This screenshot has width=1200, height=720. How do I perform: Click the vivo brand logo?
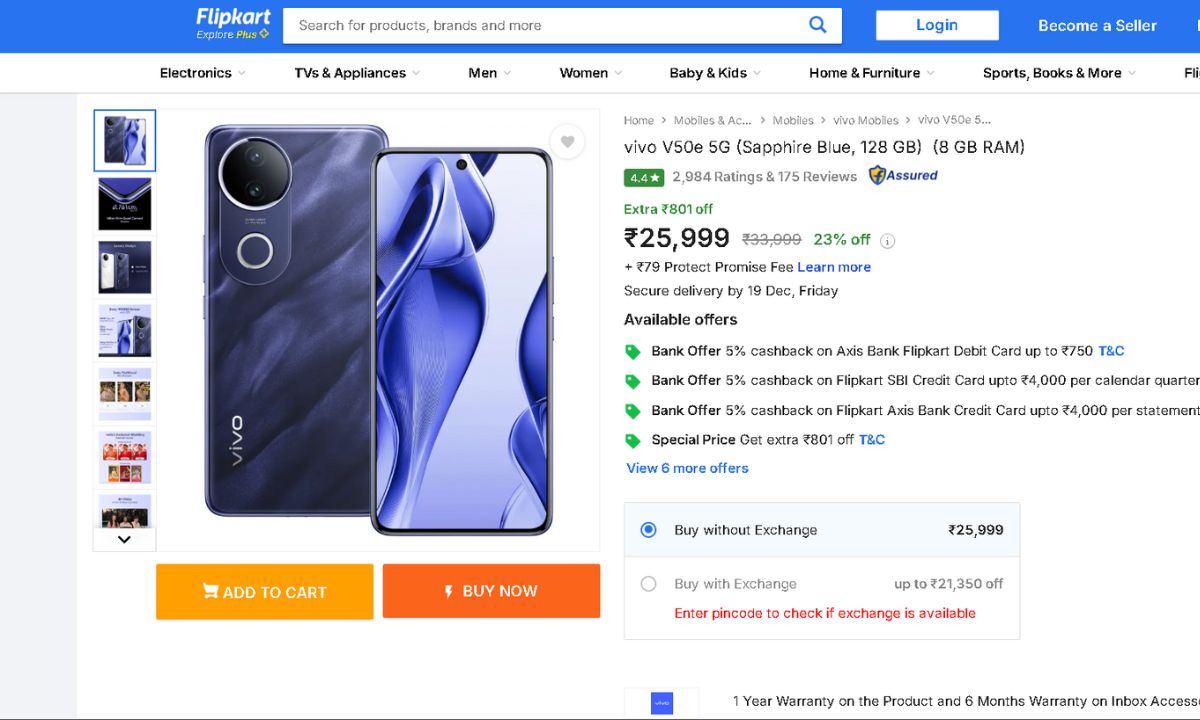pos(661,703)
